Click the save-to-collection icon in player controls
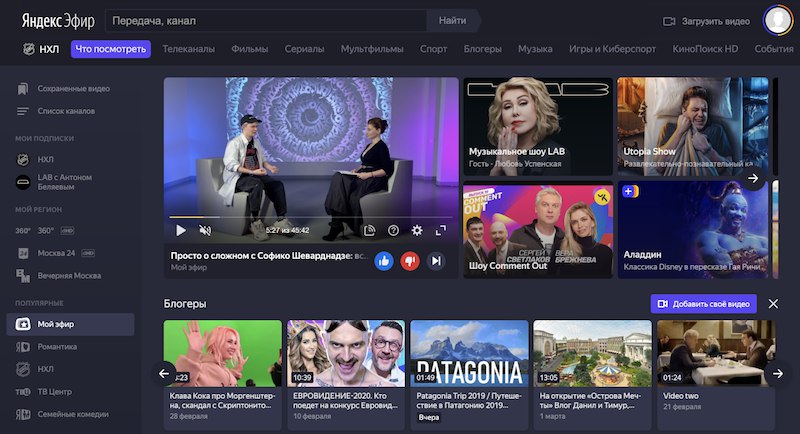Viewport: 800px width, 434px height. (x=369, y=231)
